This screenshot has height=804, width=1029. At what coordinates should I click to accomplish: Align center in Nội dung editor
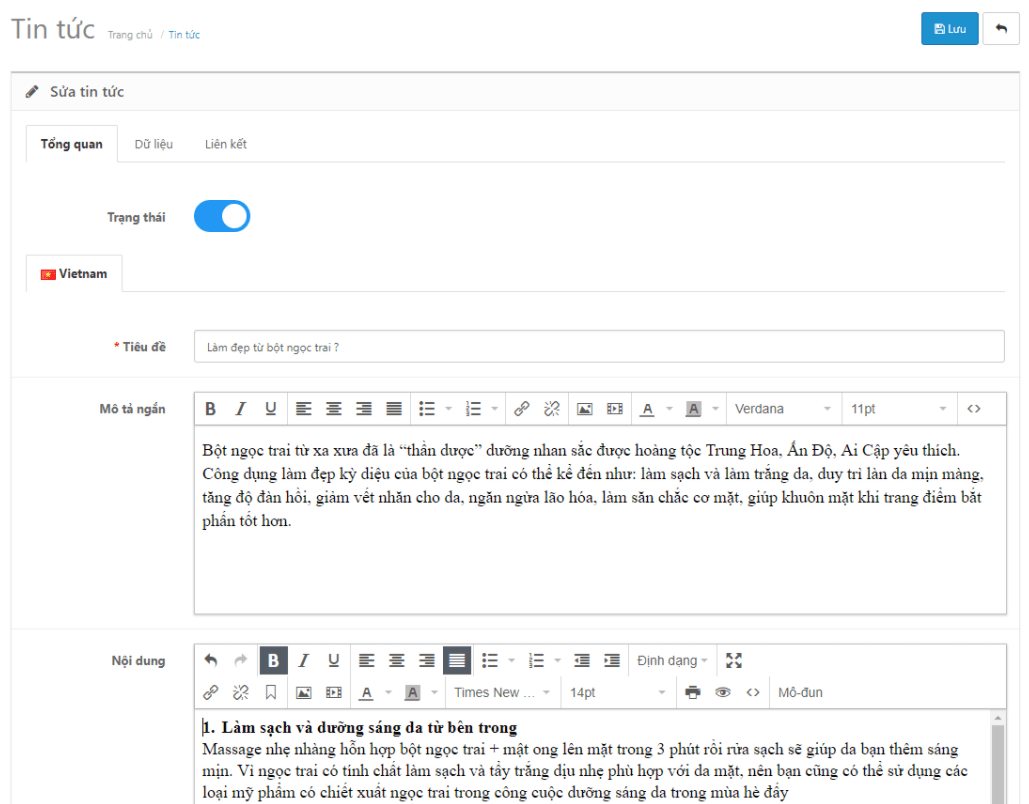(396, 660)
